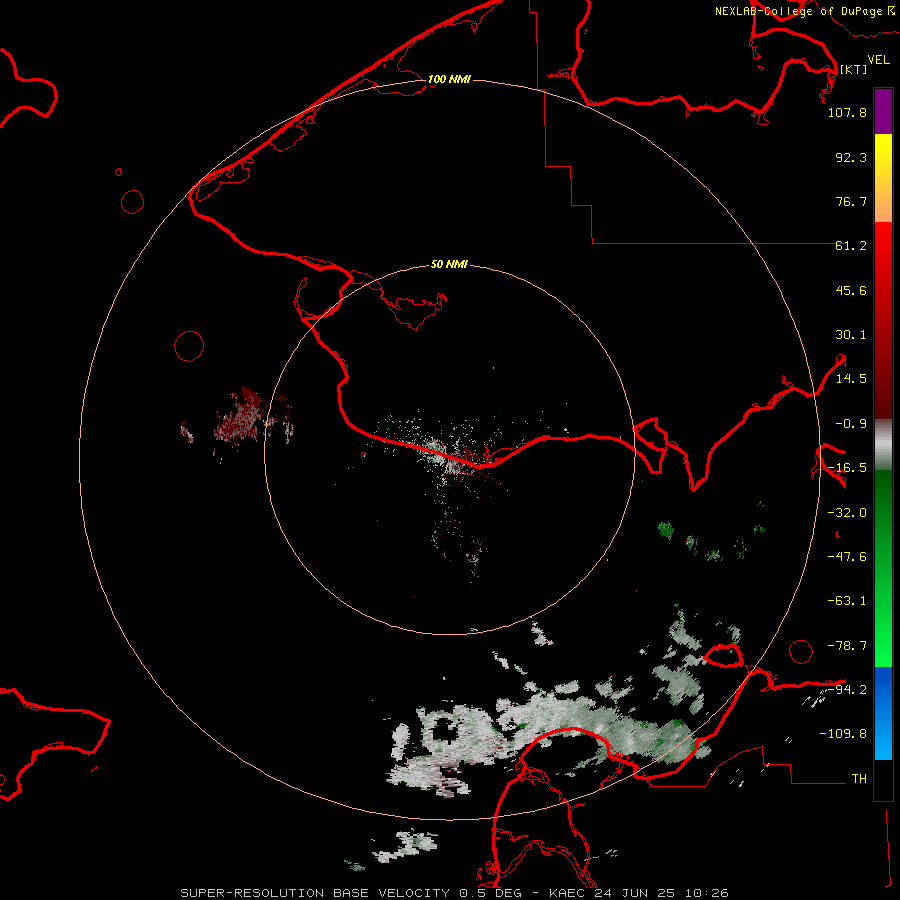Screen dimensions: 900x900
Task: Click the -47.6 value on velocity scale
Action: [847, 557]
